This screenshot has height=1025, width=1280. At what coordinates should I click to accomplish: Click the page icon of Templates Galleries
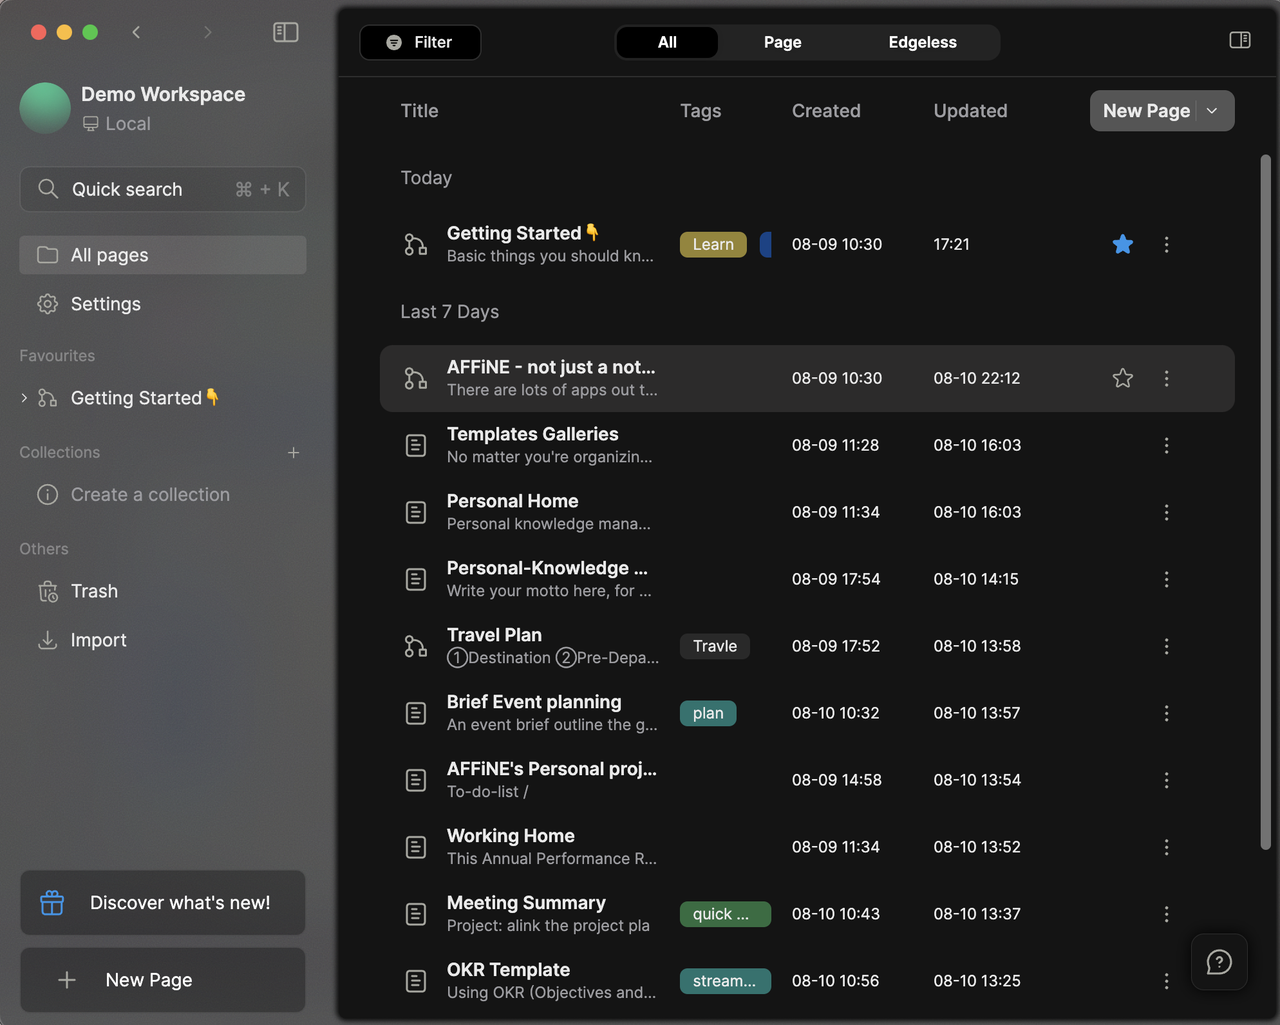416,445
